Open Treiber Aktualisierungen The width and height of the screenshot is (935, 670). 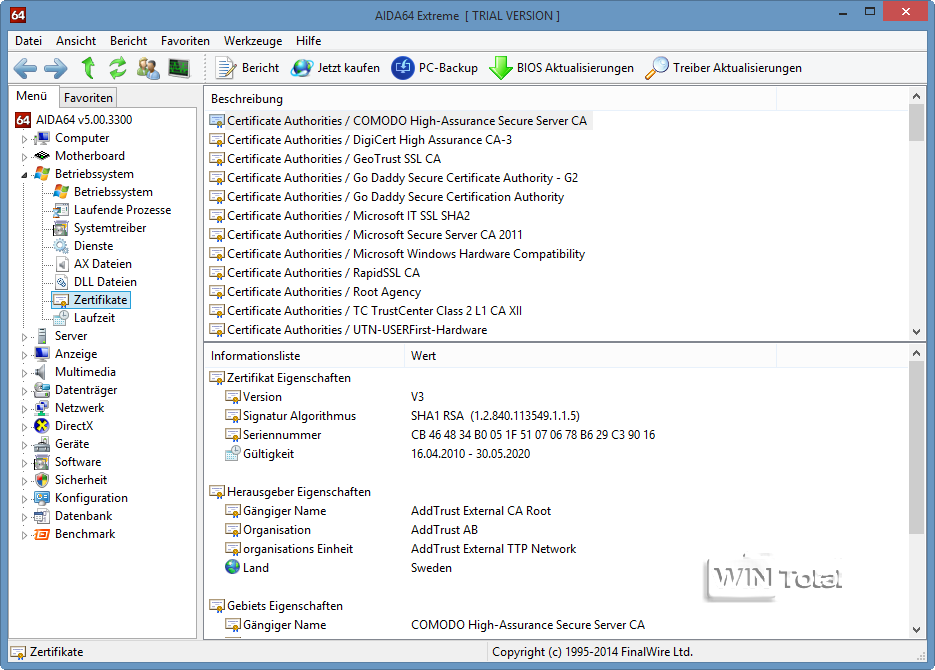723,68
